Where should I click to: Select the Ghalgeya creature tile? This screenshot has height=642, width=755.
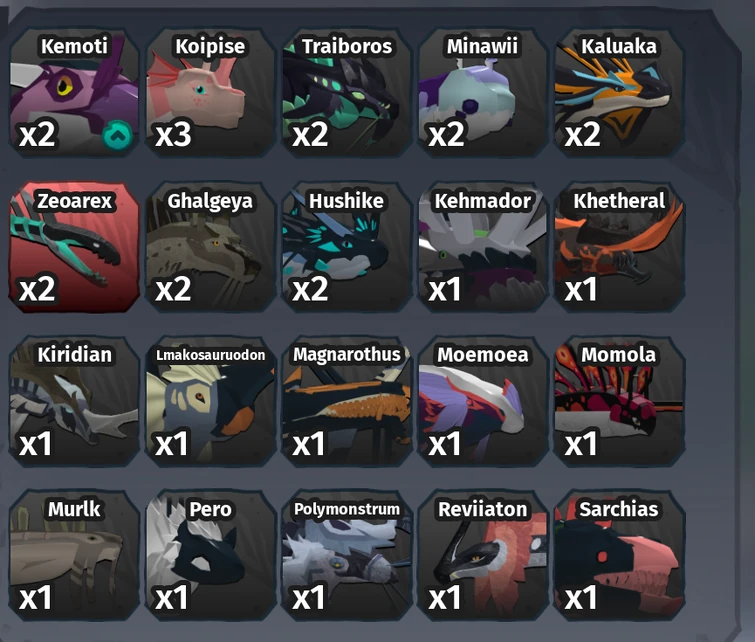[x=210, y=247]
